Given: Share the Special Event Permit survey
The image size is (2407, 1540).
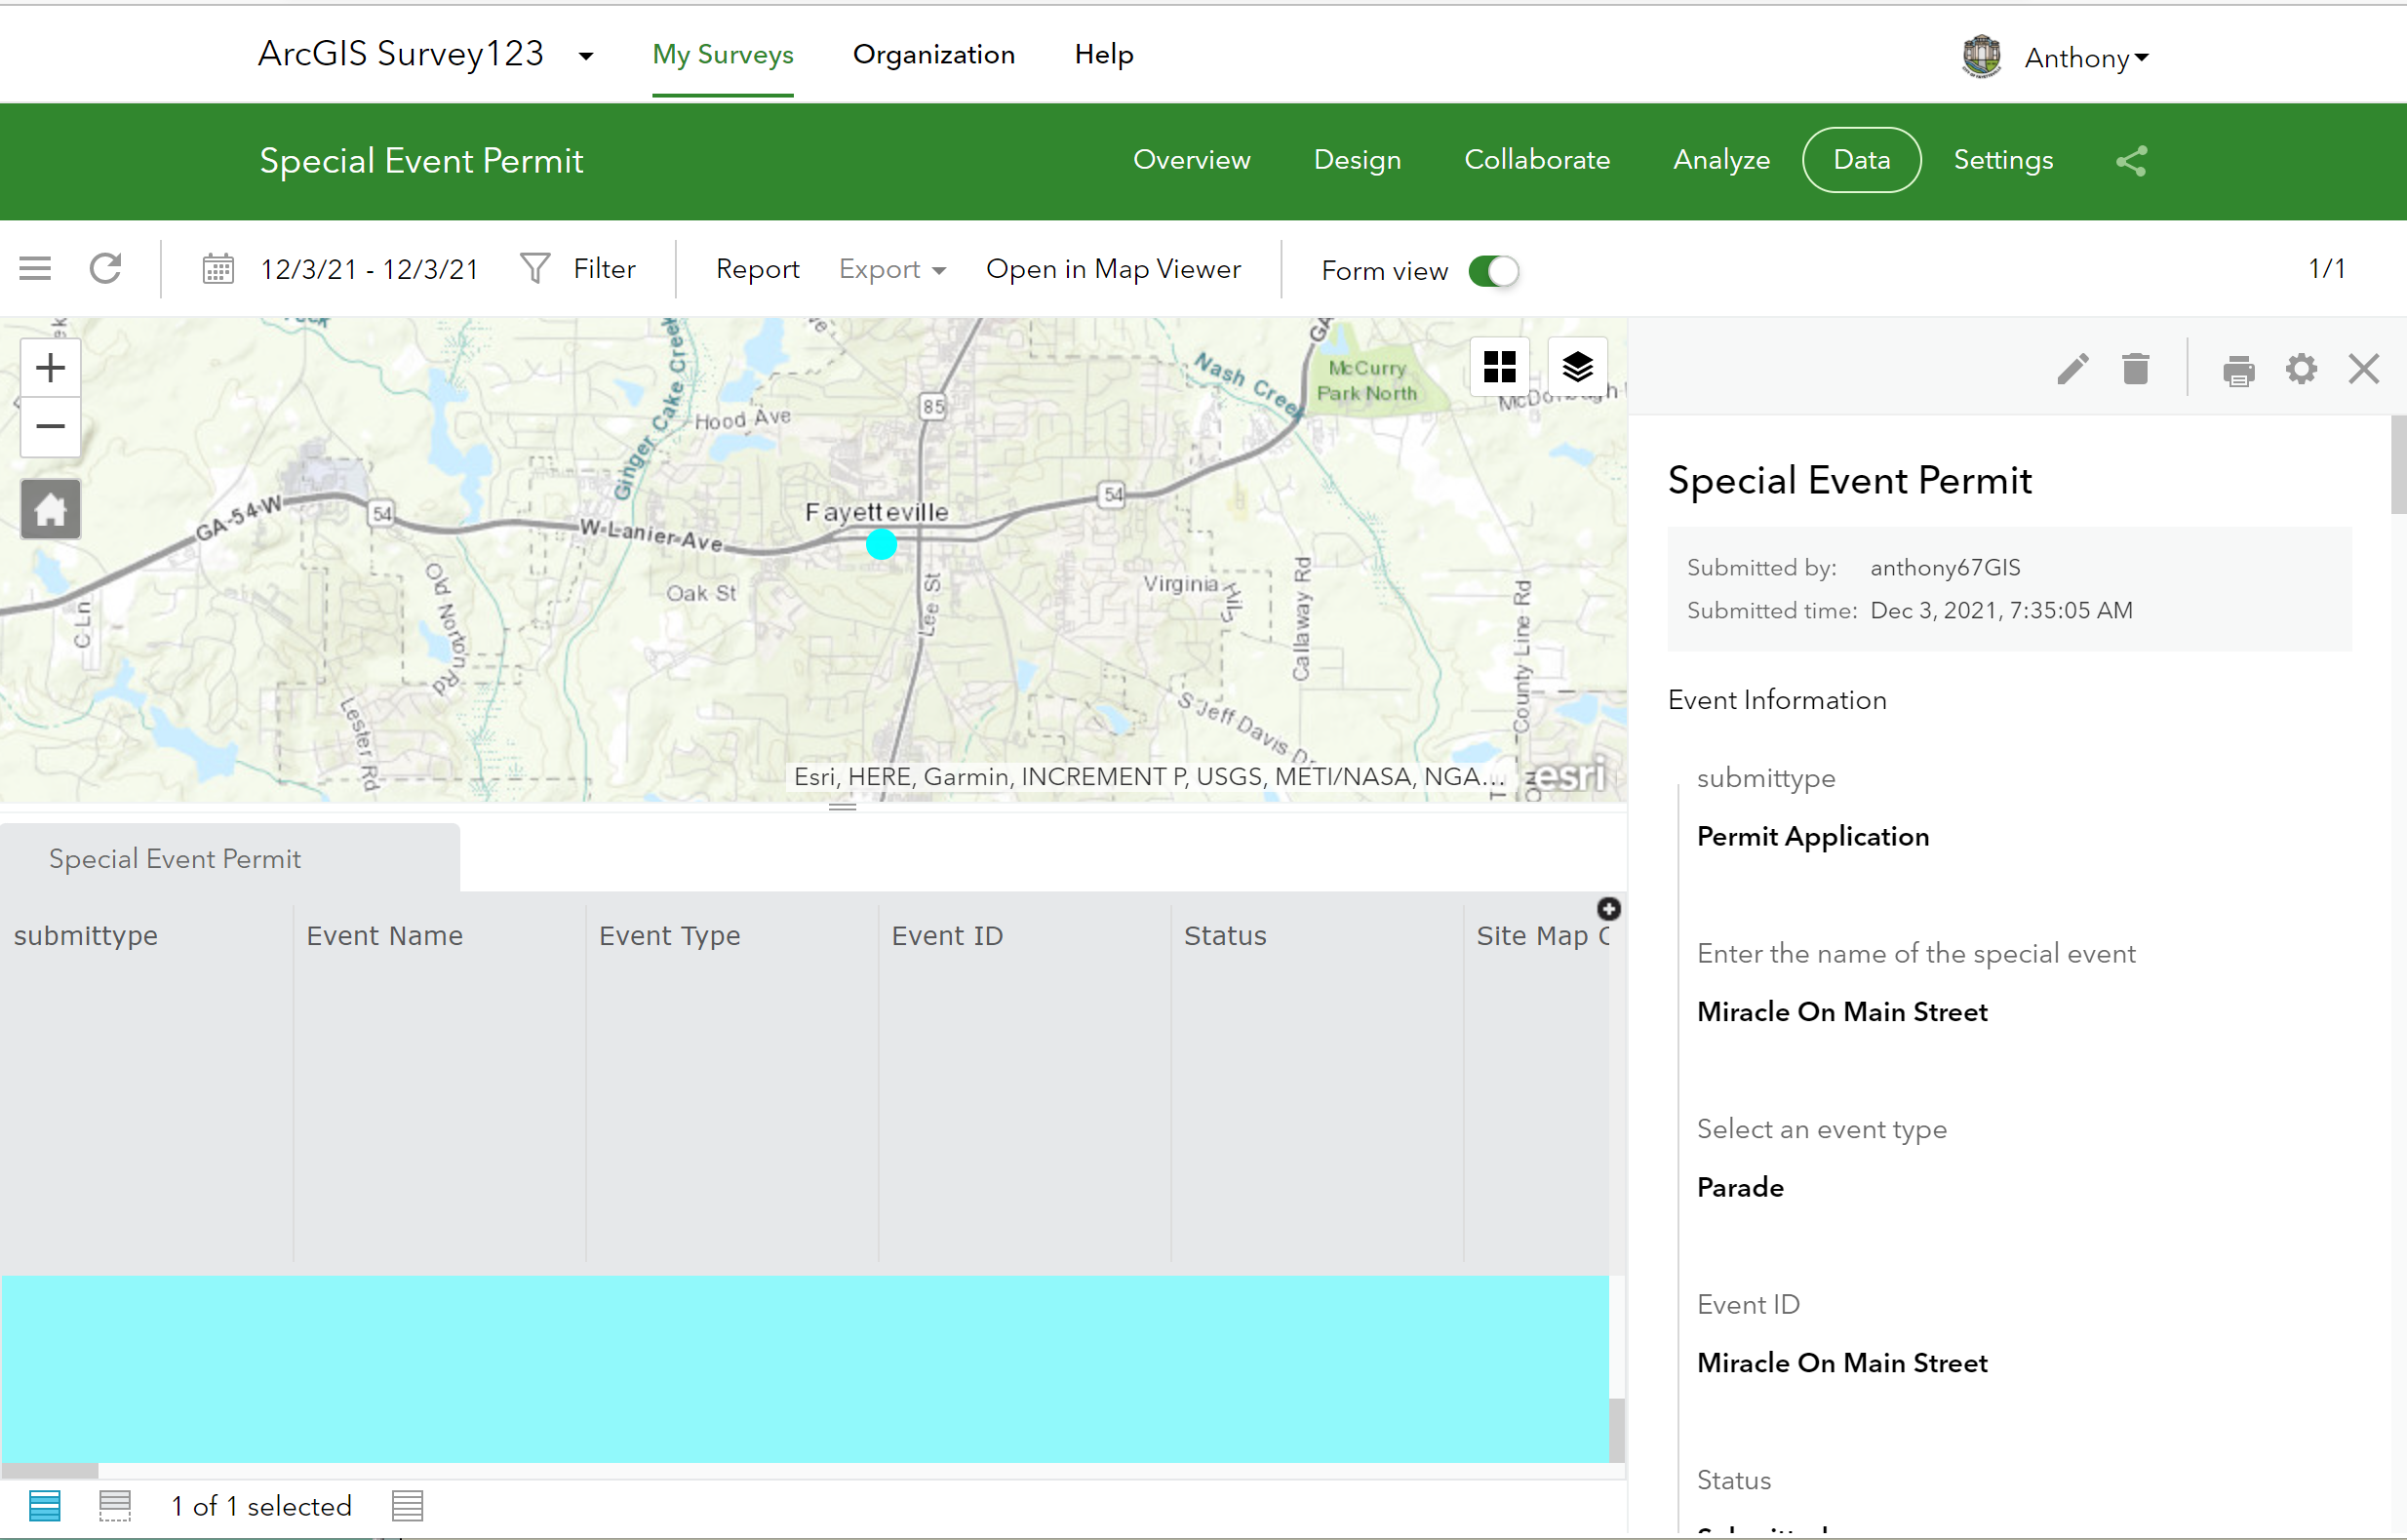Looking at the screenshot, I should [x=2131, y=160].
